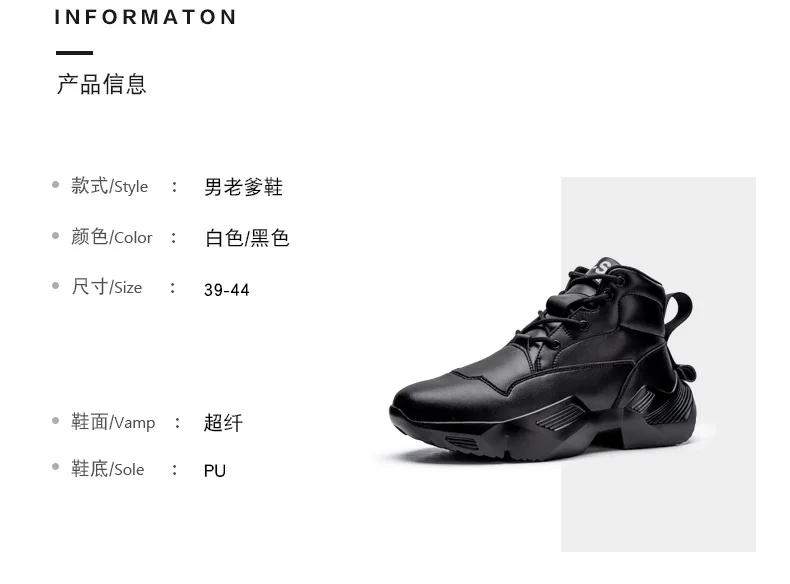Viewport: 790px width, 584px height.
Task: Select the 鞋底/Sole label
Action: click(107, 469)
